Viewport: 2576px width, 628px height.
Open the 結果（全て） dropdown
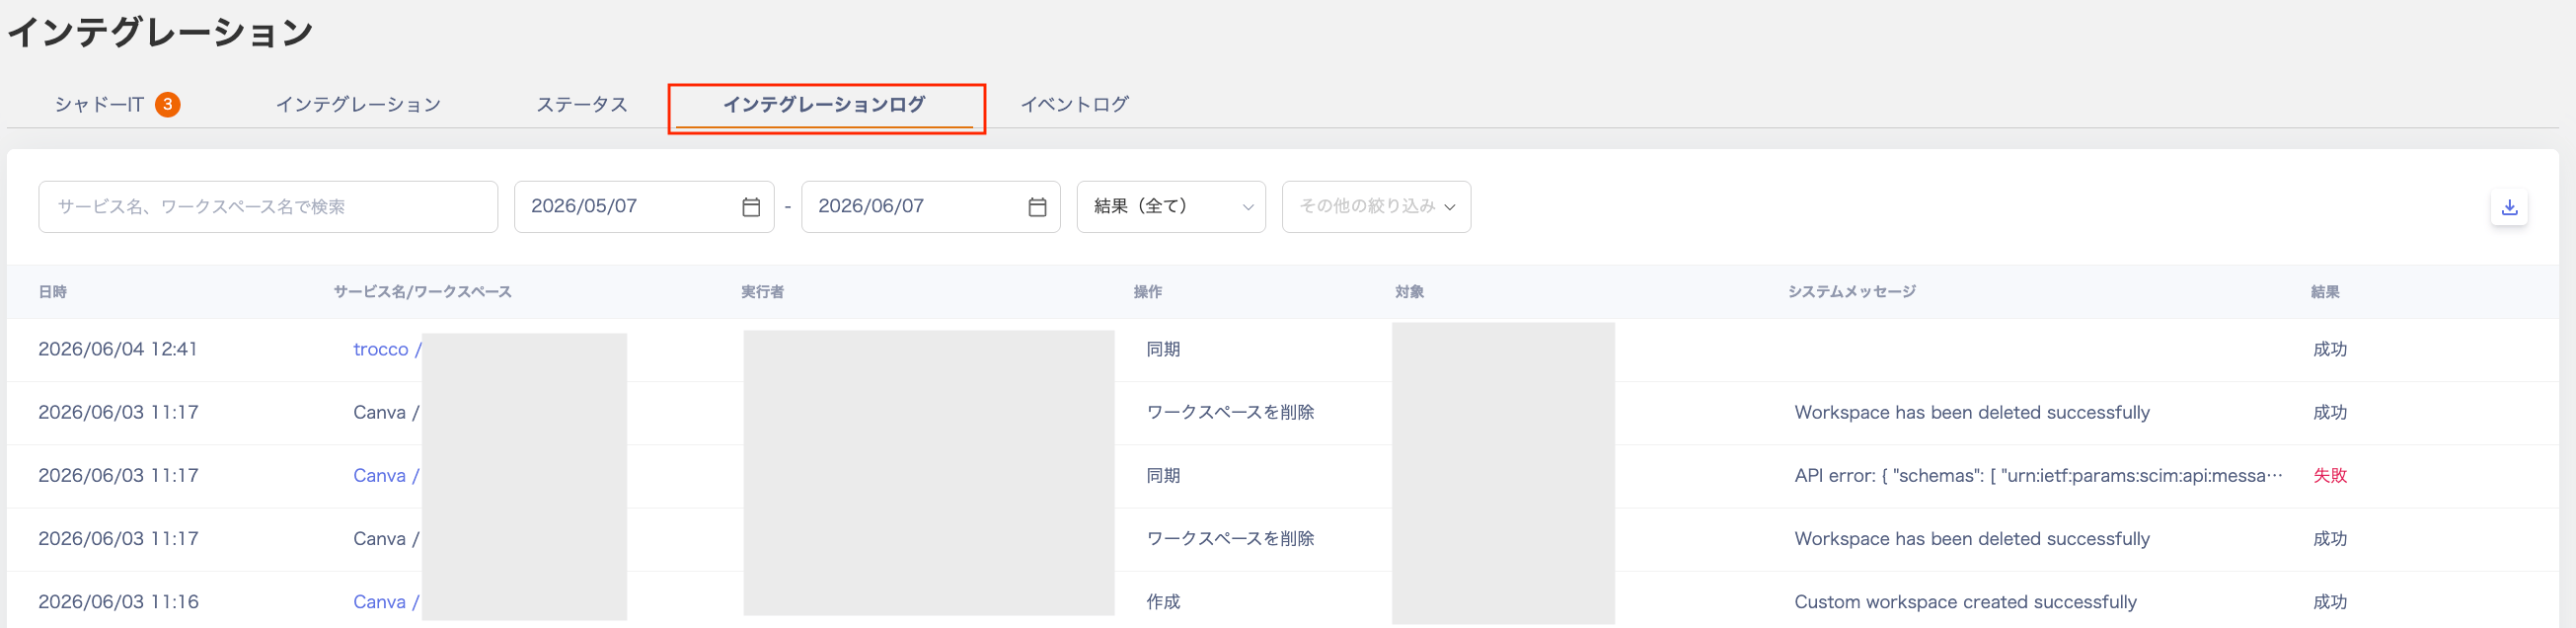1171,207
